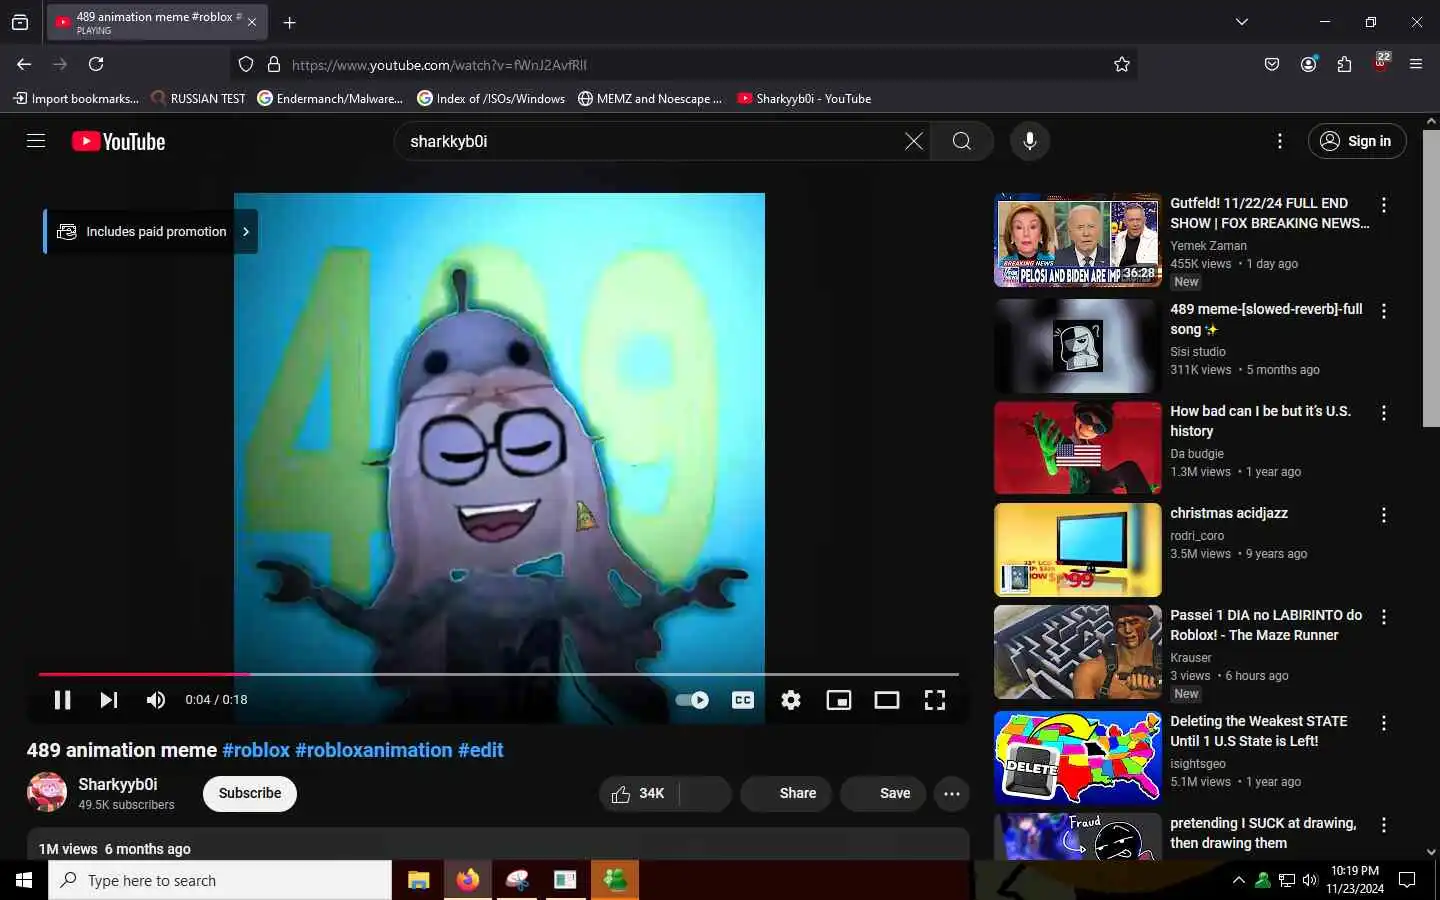
Task: Clear the search box text
Action: click(914, 141)
